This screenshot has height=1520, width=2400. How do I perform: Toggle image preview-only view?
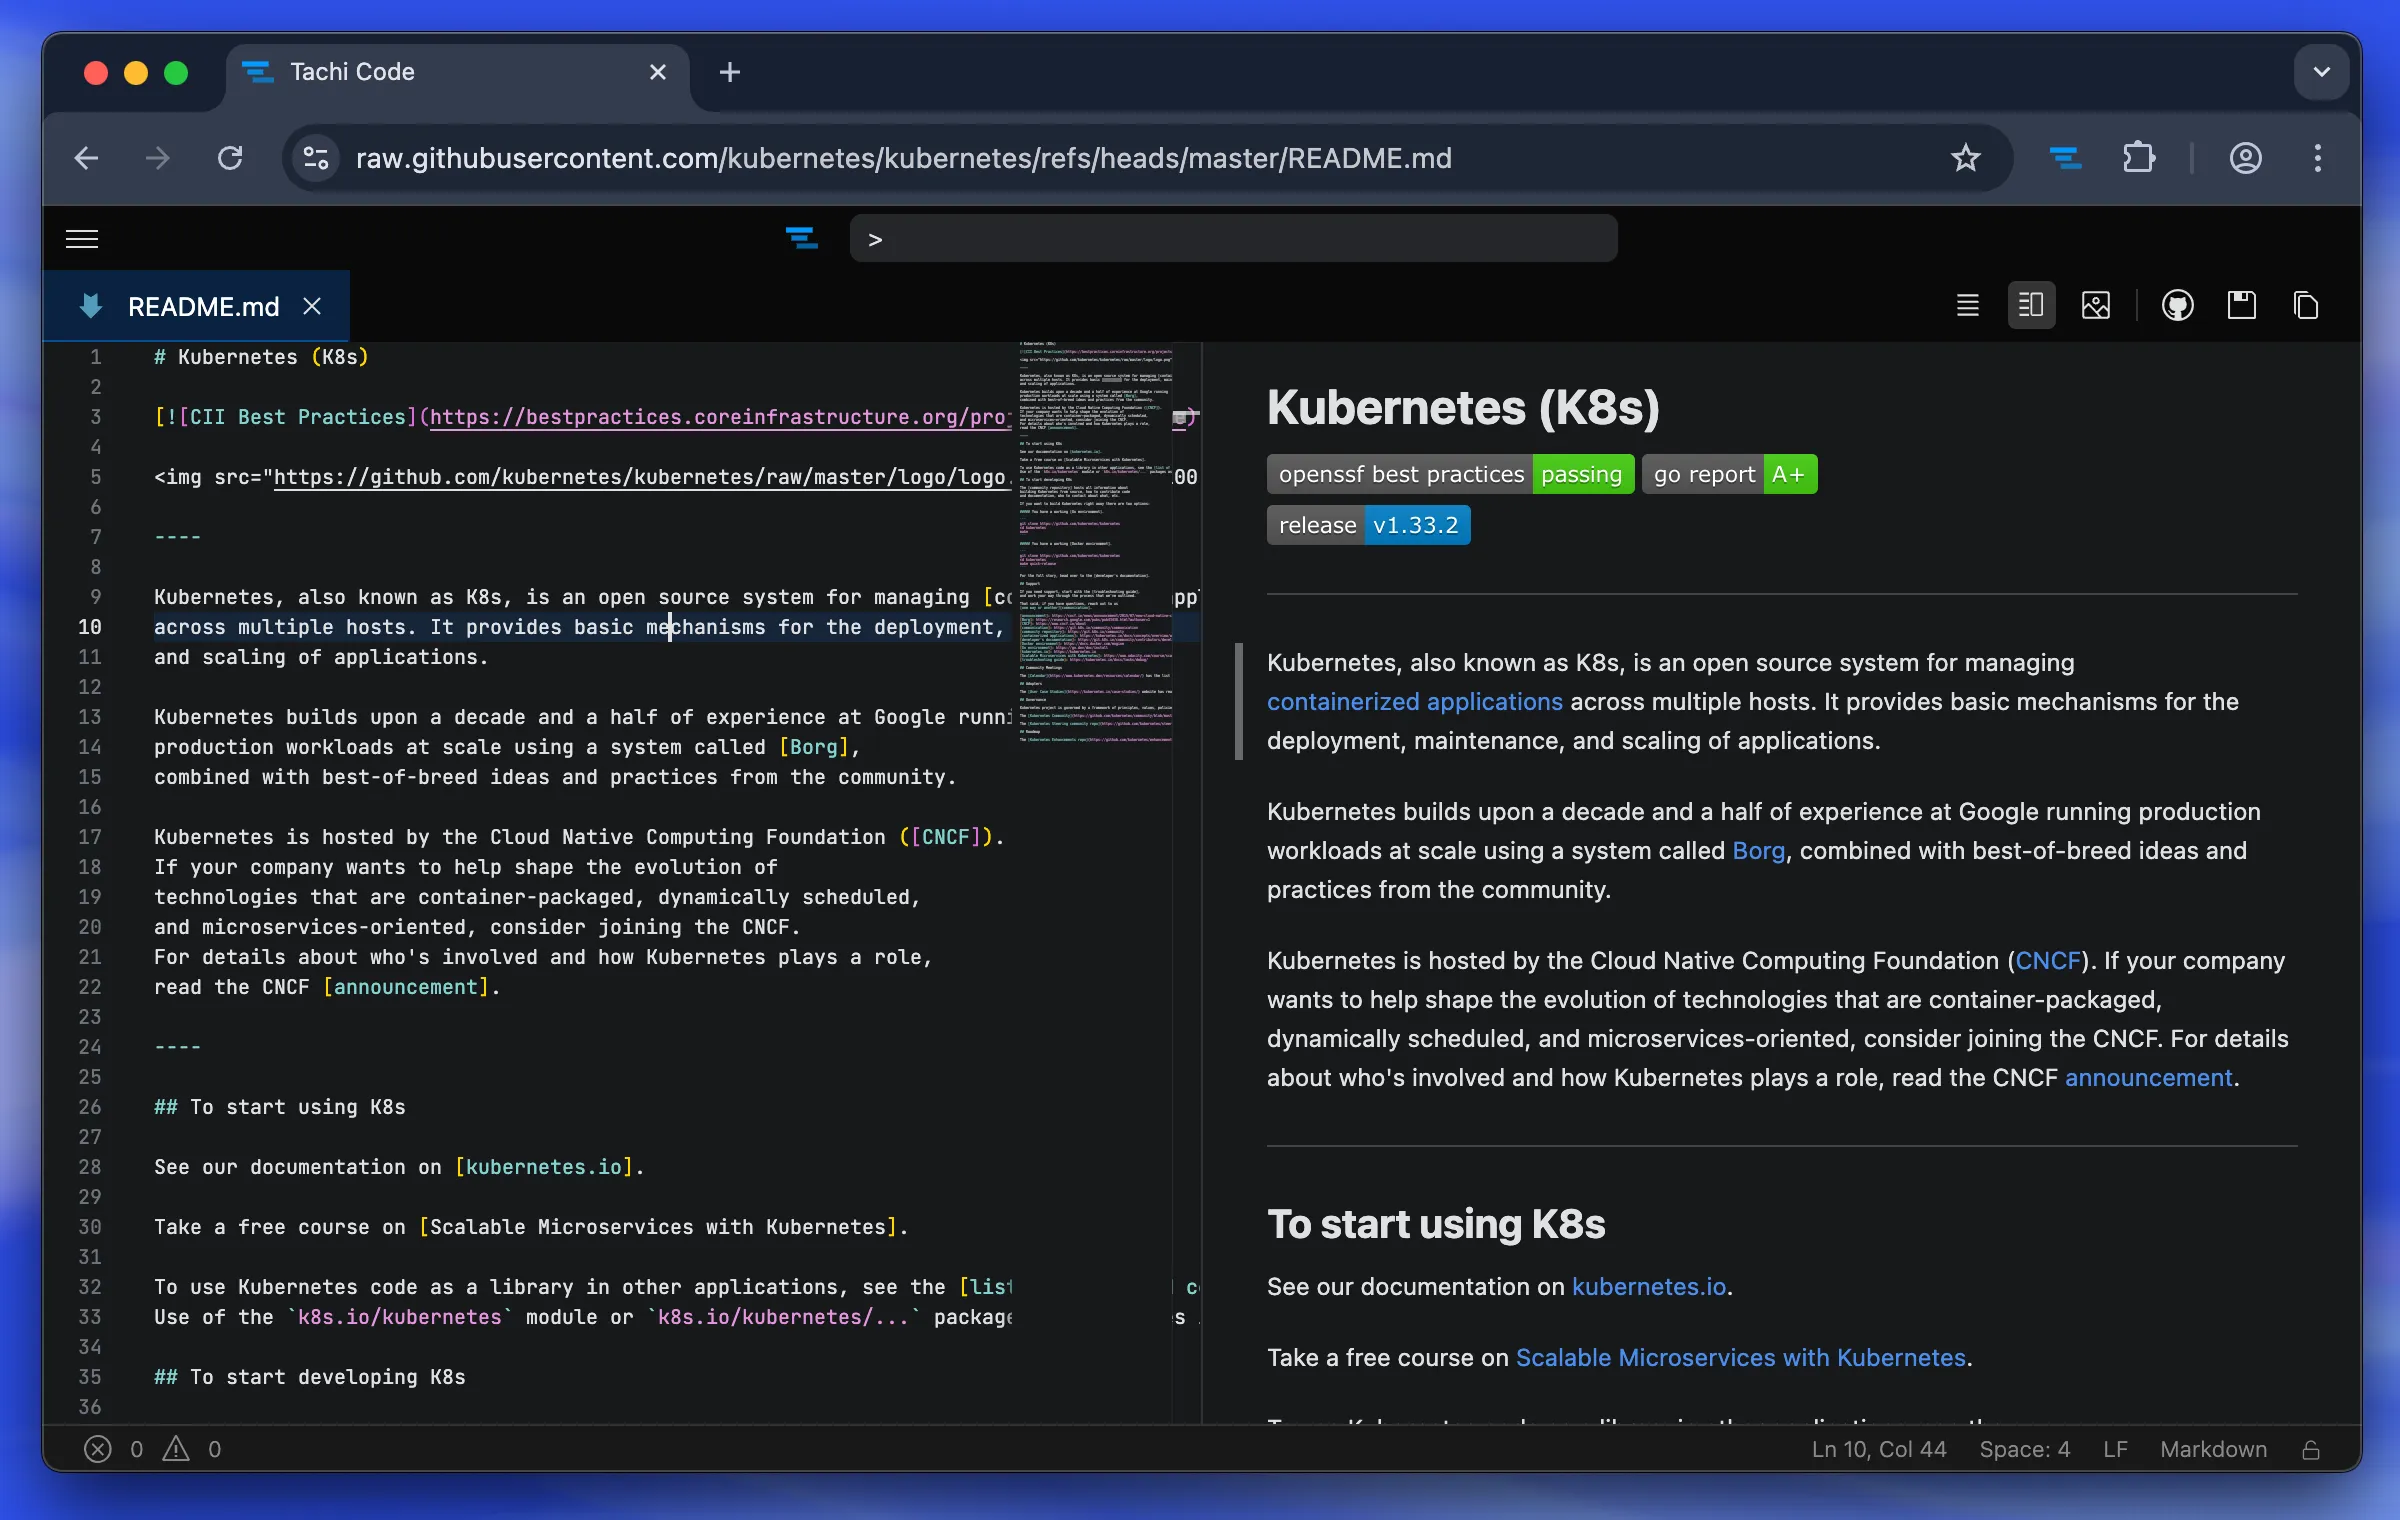coord(2095,305)
